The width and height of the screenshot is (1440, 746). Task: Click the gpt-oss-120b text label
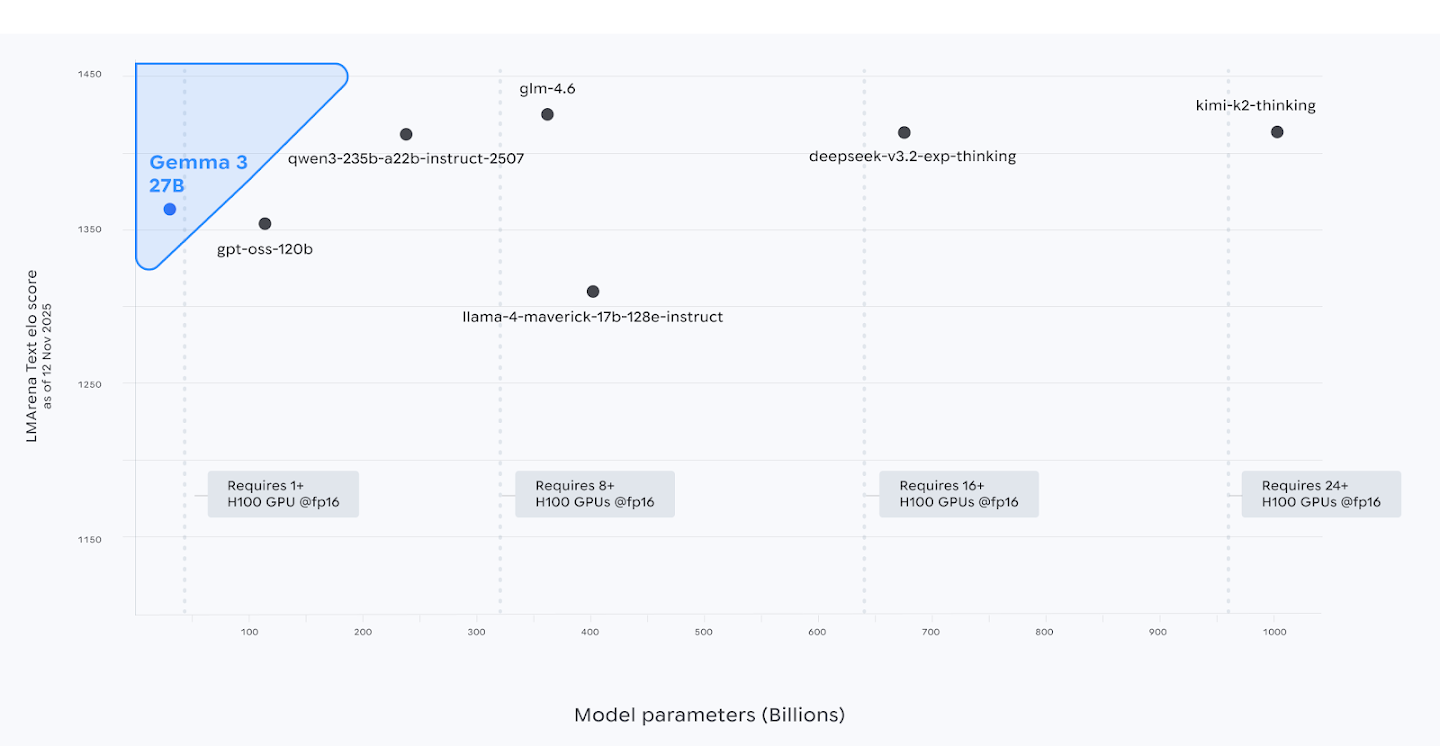[x=265, y=249]
